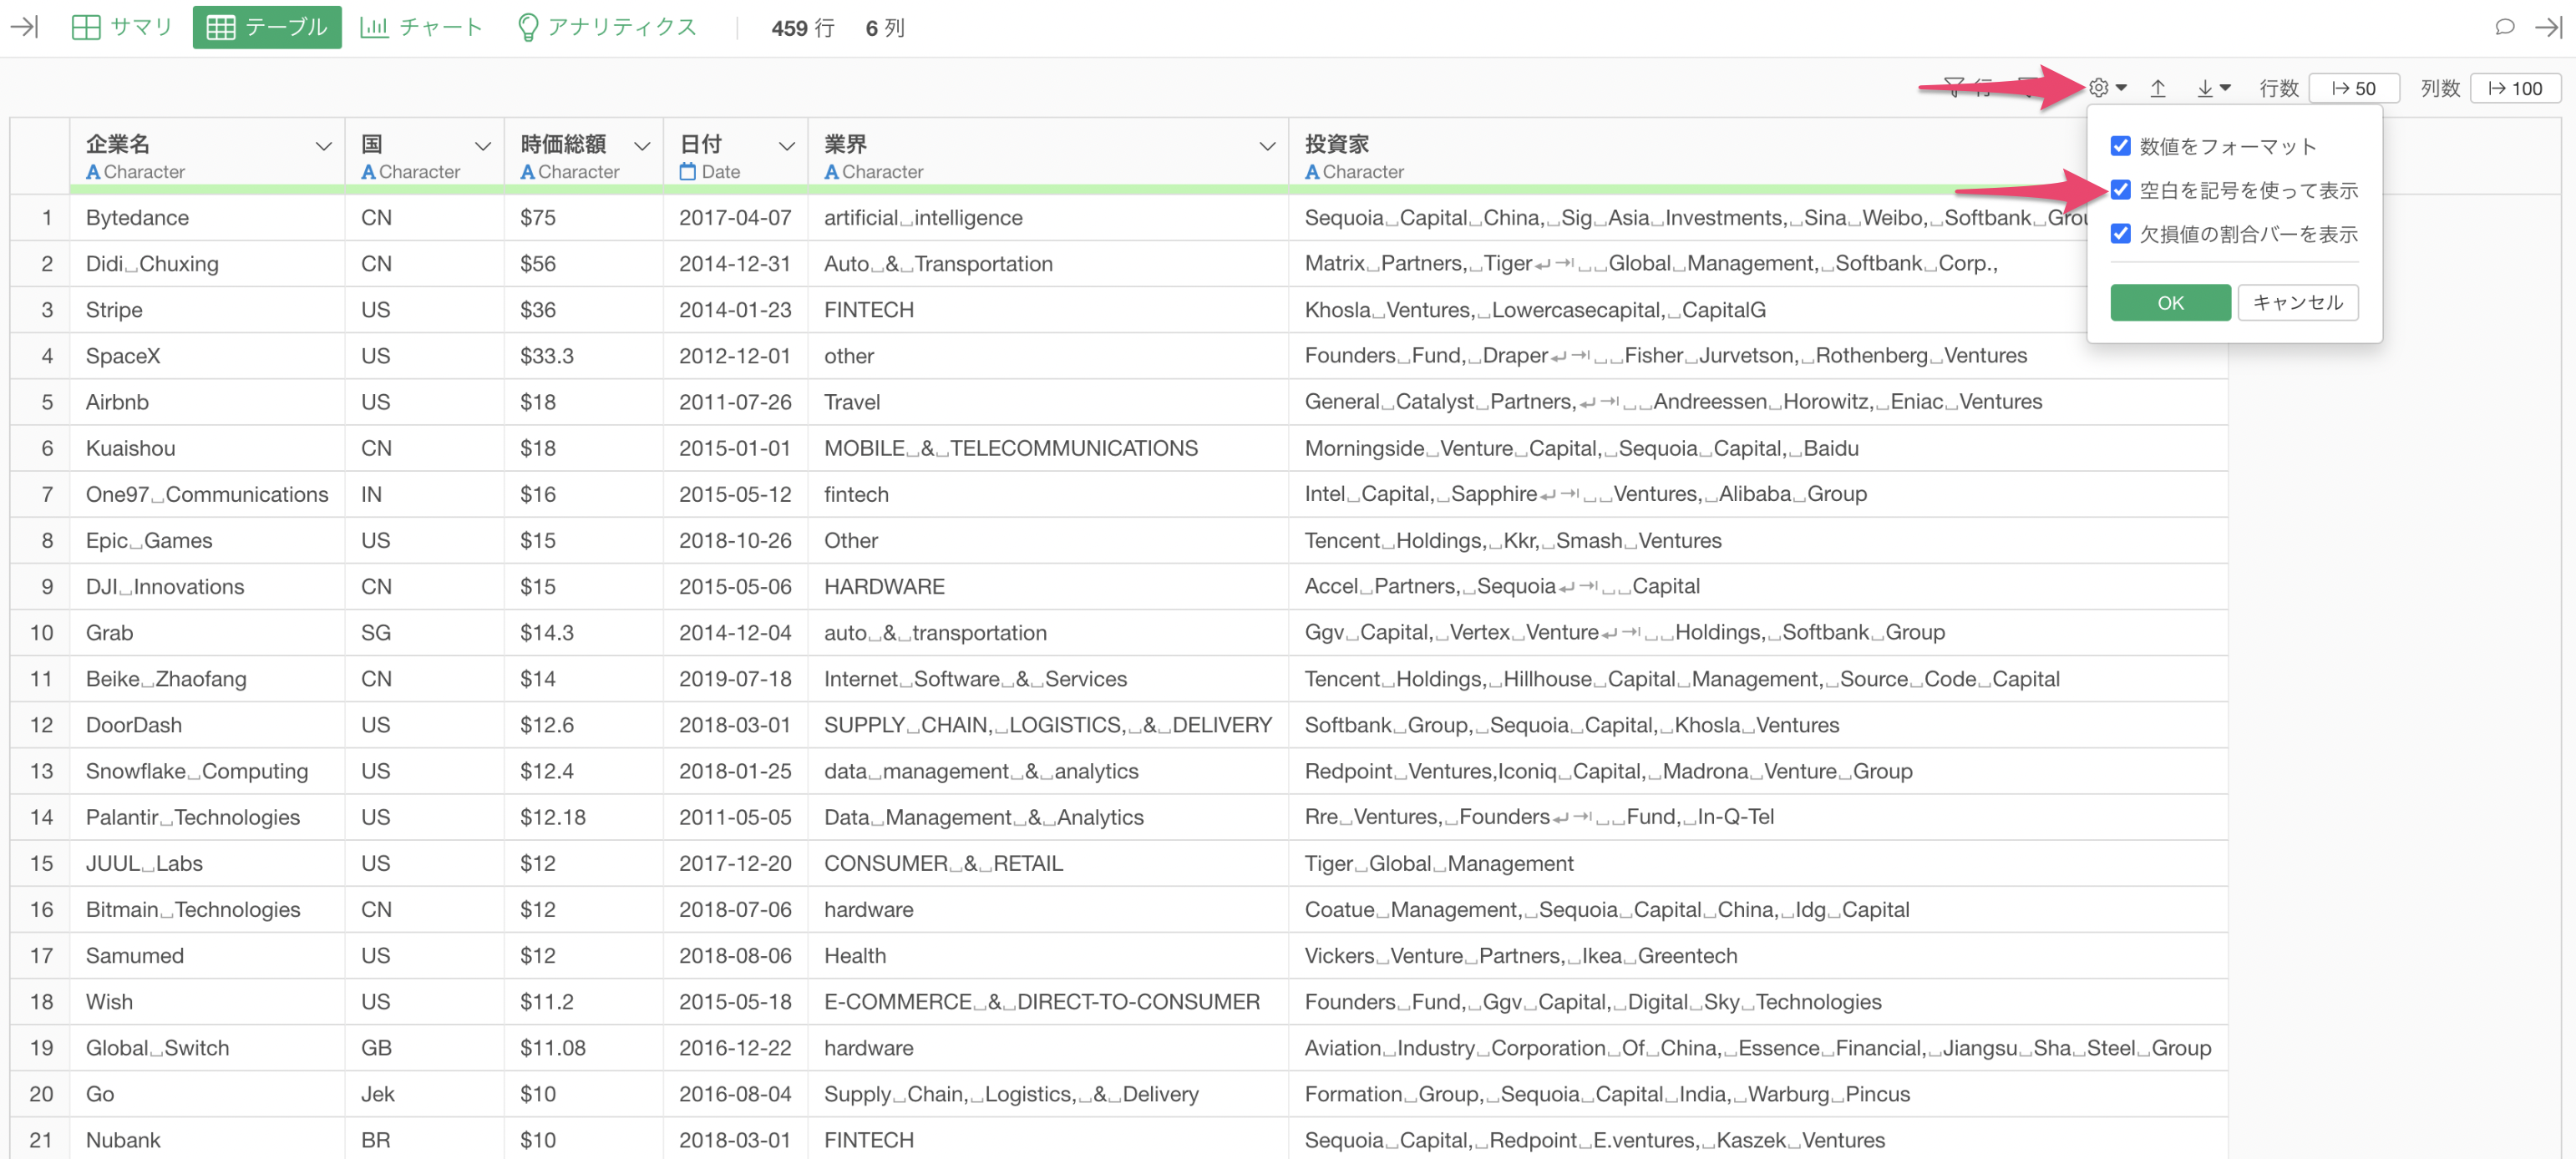Select the Epic Games cell
2576x1159 pixels.
coord(207,540)
